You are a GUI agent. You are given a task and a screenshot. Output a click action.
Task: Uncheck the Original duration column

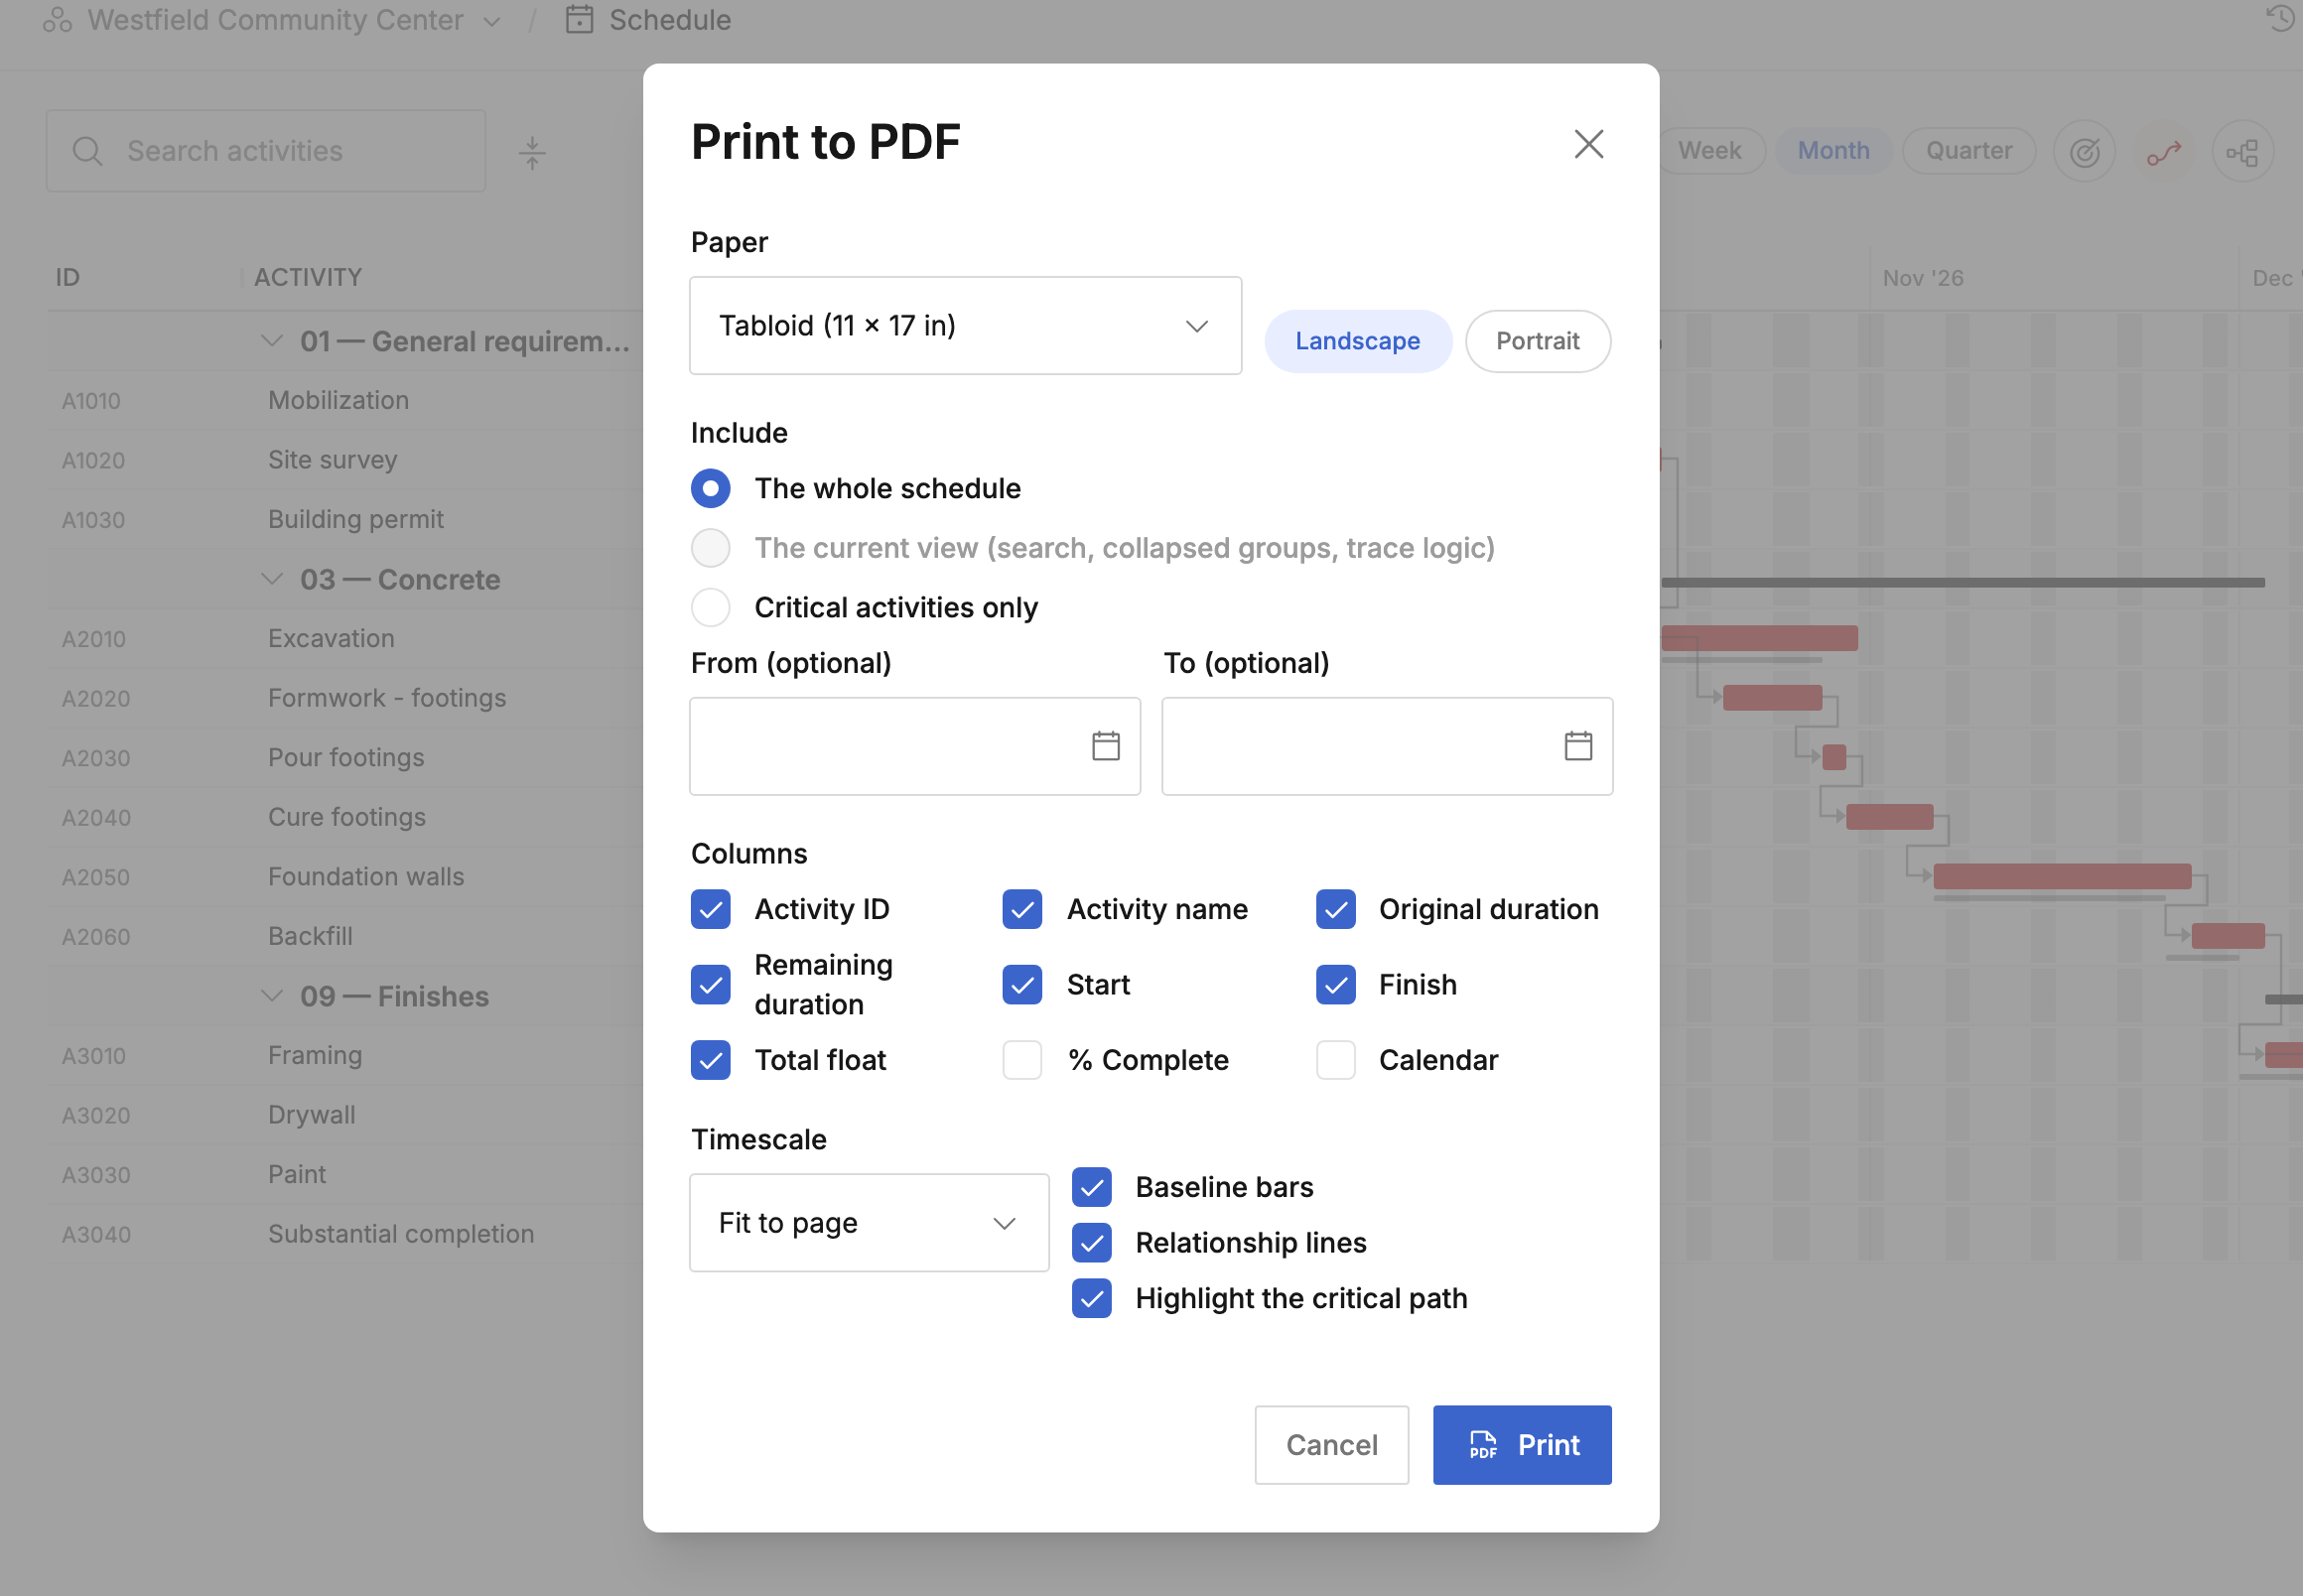coord(1335,909)
